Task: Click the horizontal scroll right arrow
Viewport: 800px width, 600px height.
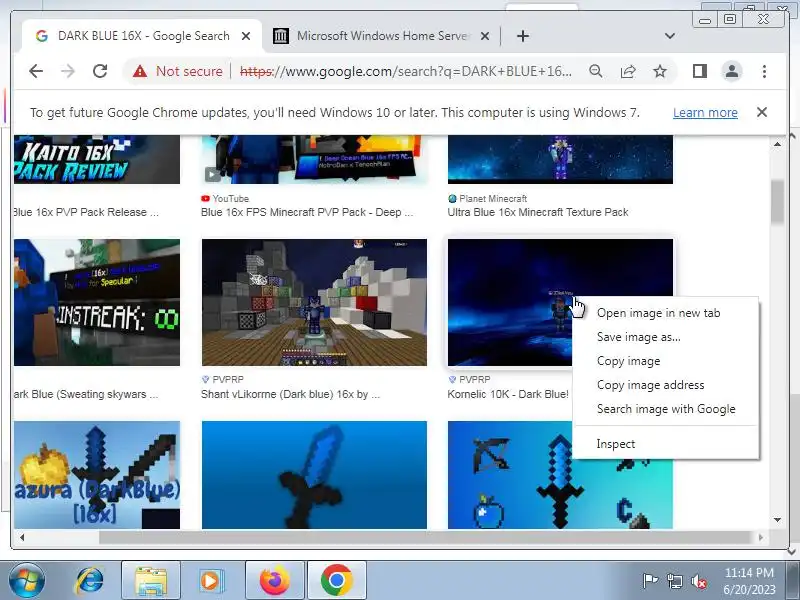Action: 761,537
